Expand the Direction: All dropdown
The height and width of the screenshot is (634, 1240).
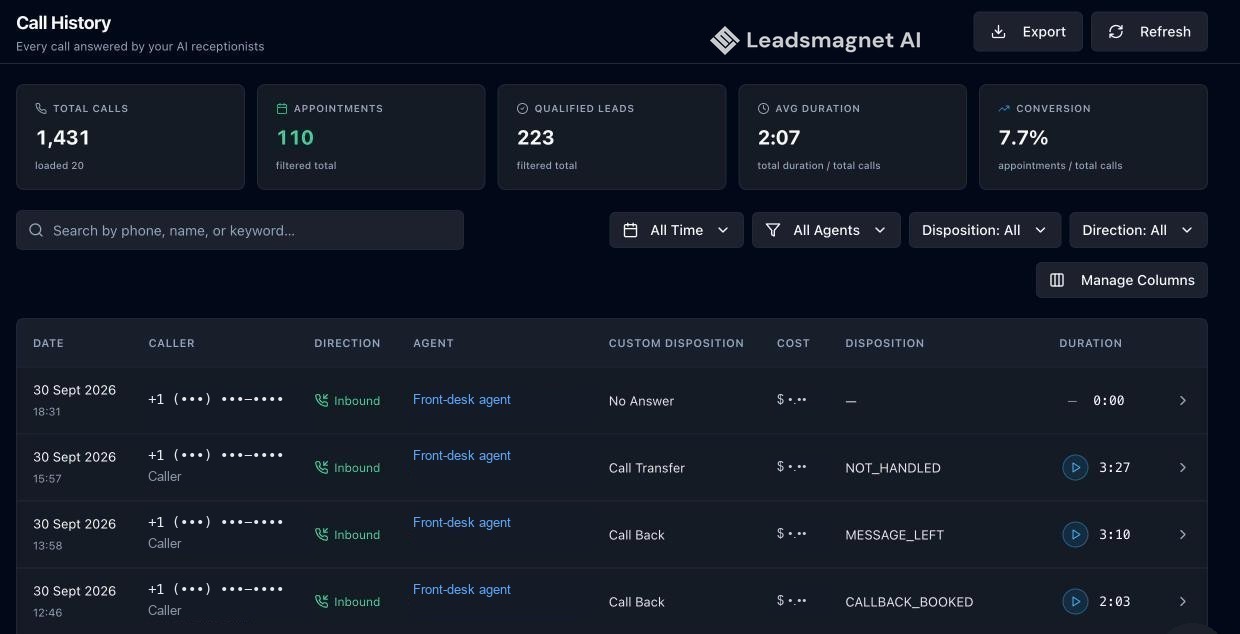(1138, 230)
